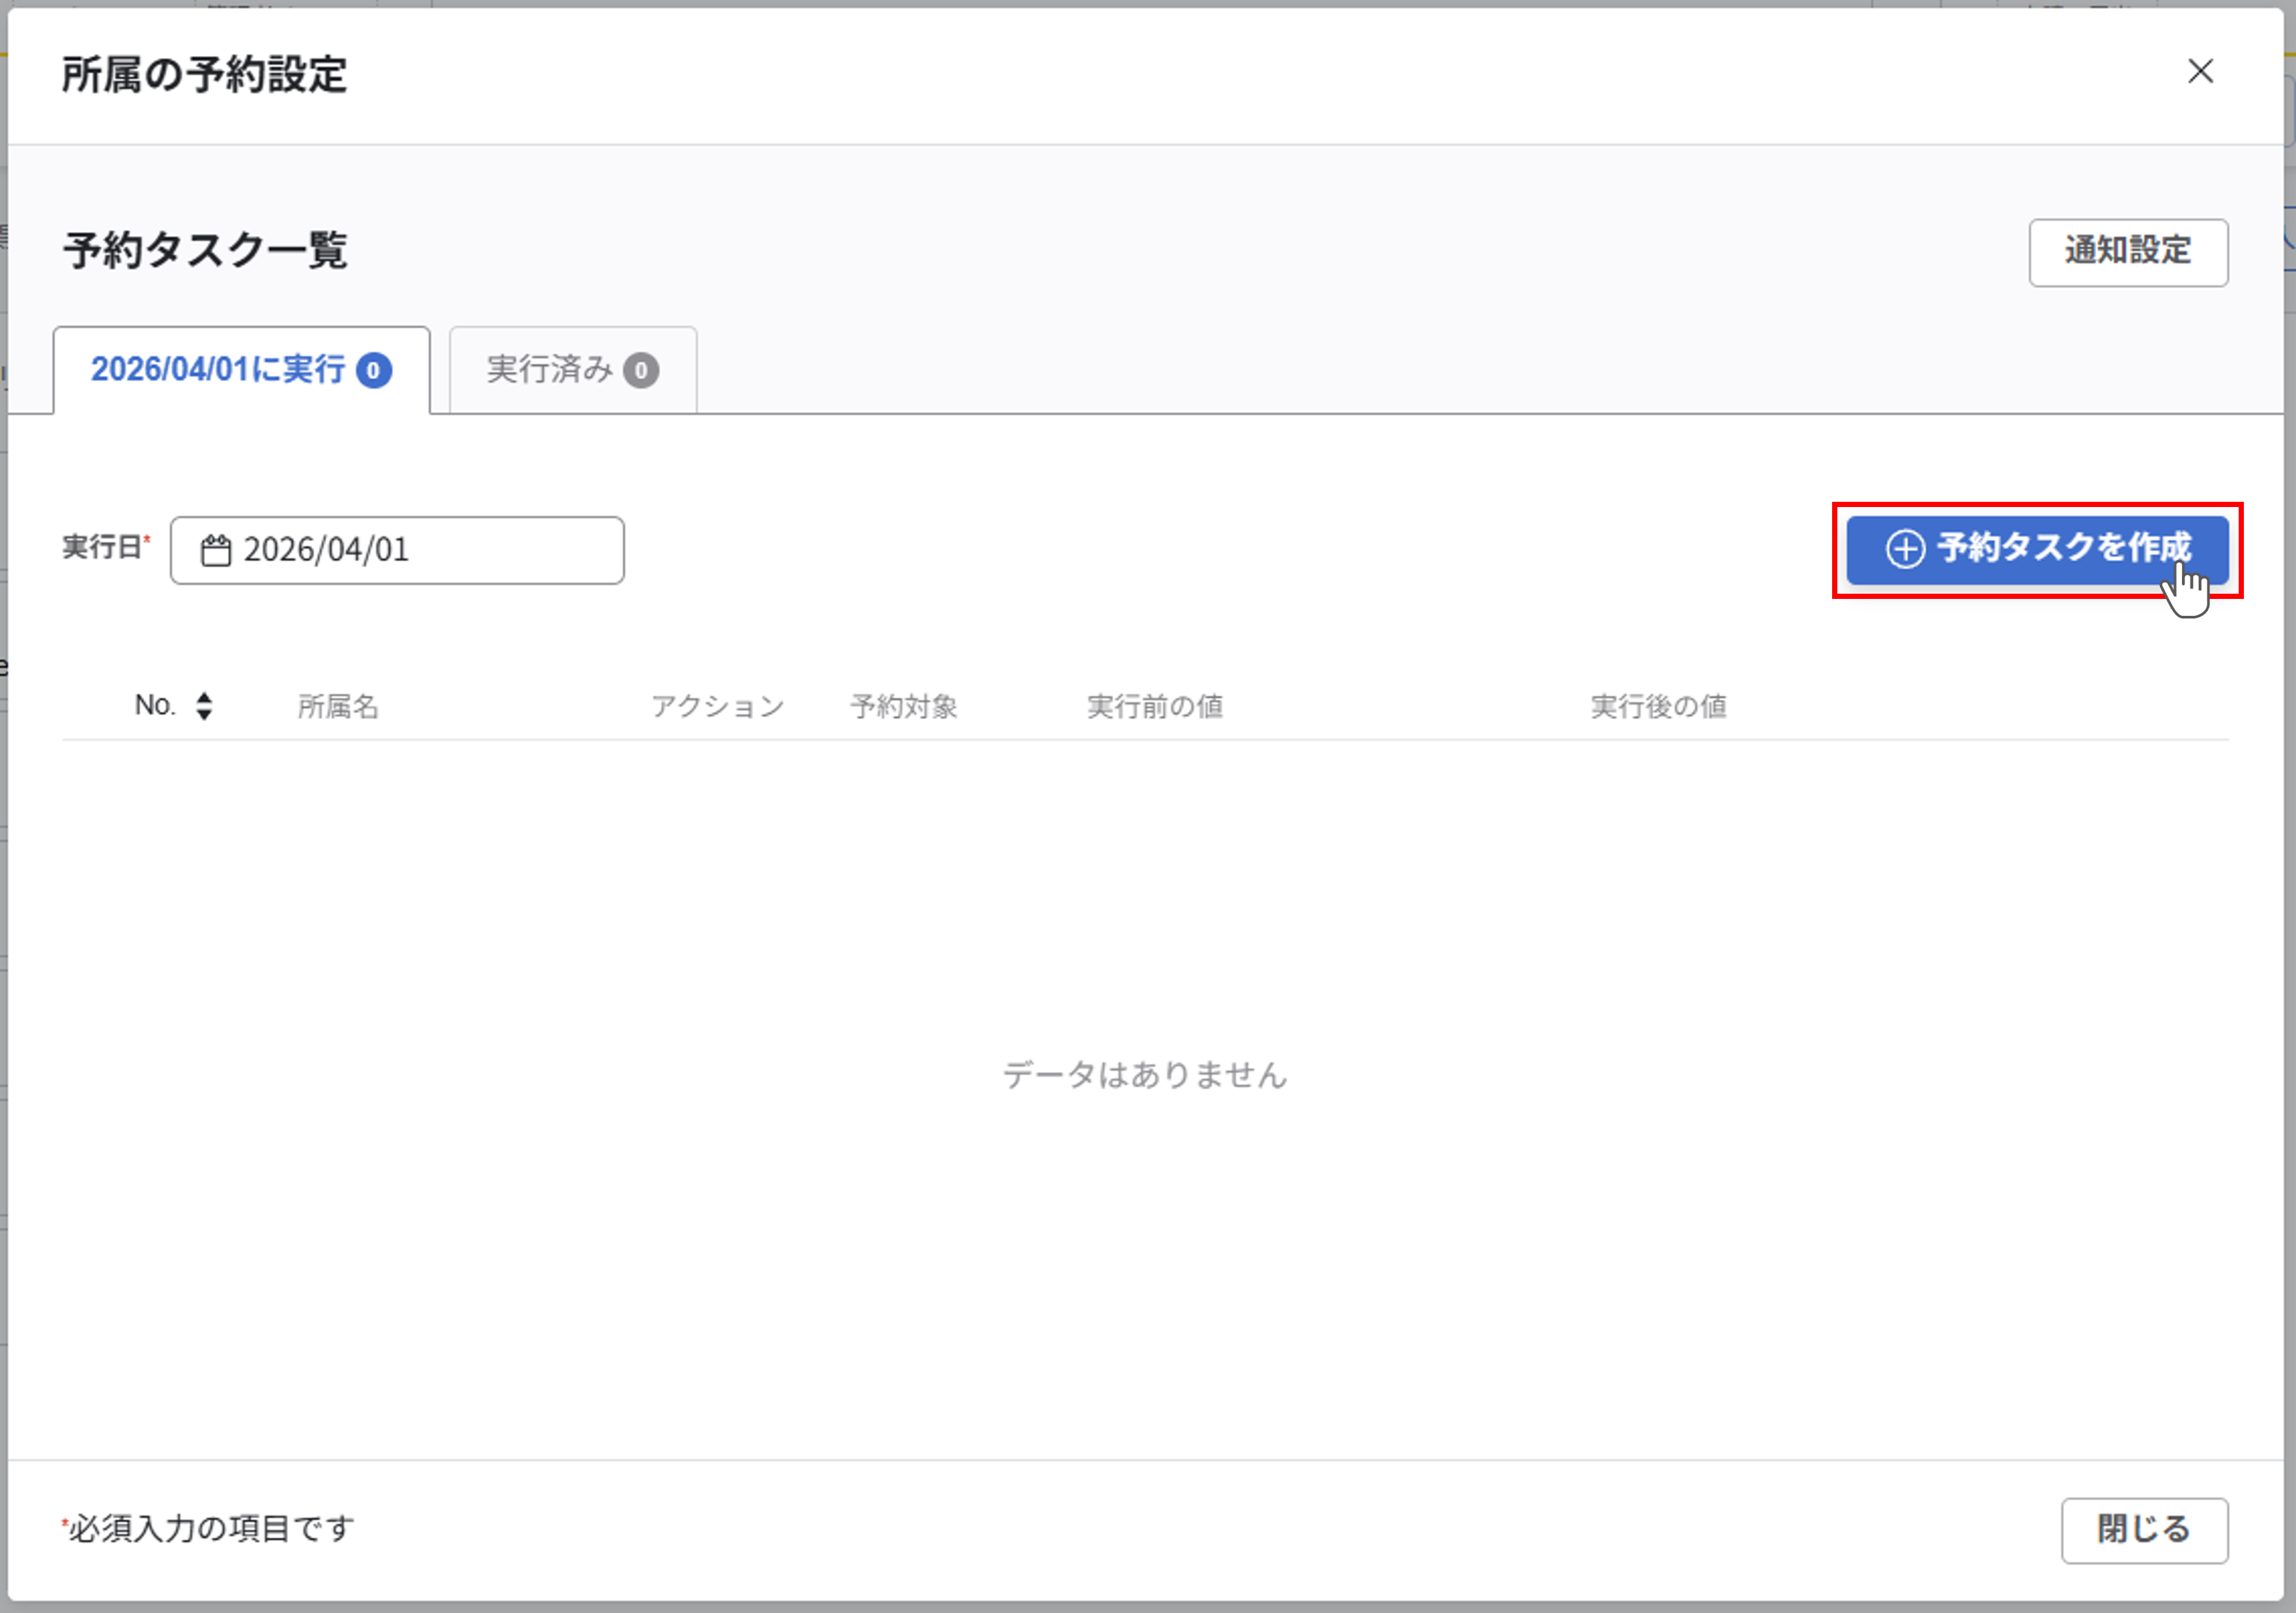
Task: Click the gray count badge on 実行済み tab
Action: point(641,371)
